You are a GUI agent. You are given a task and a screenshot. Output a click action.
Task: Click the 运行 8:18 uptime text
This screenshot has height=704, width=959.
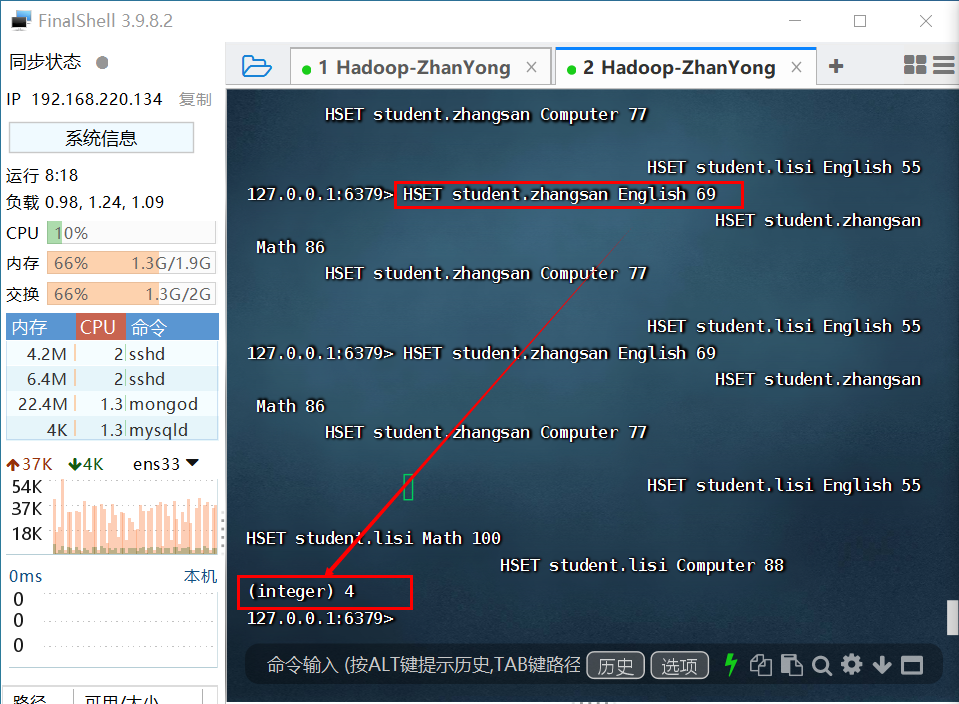point(42,176)
